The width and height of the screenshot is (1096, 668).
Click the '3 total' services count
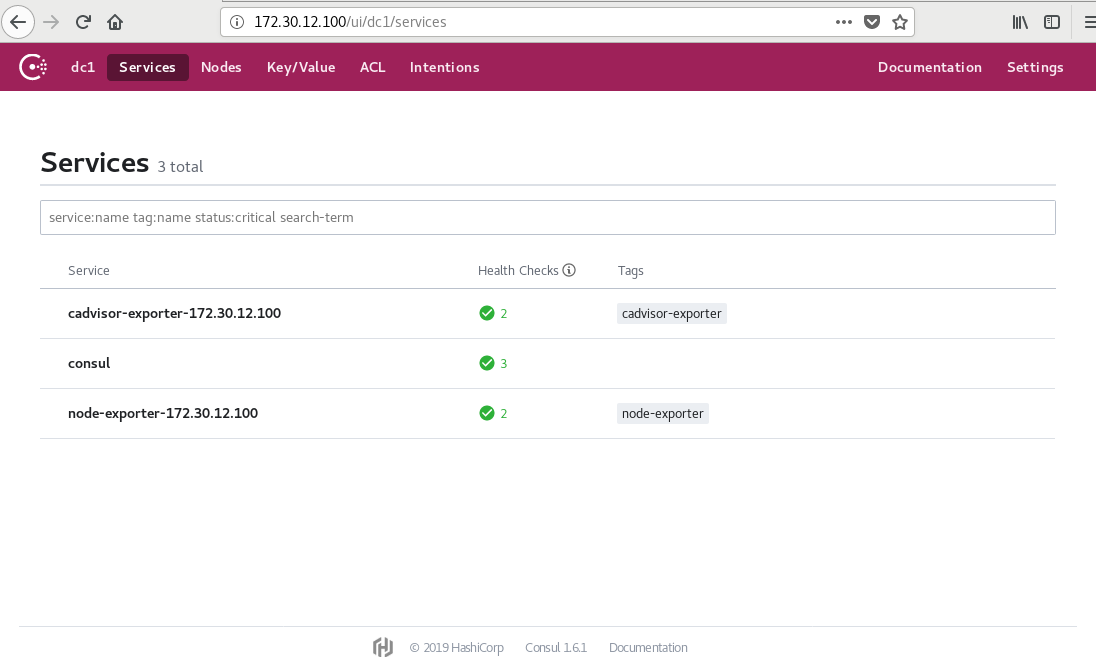tap(180, 167)
